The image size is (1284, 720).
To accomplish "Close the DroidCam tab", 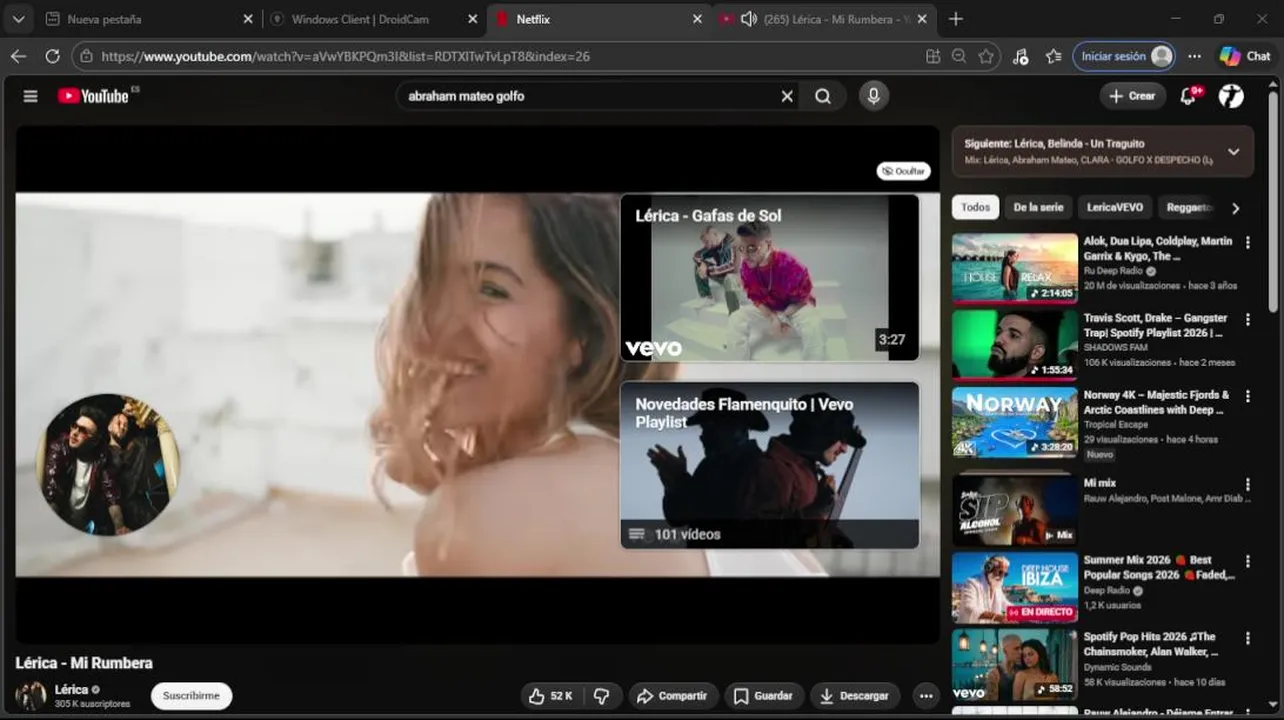I will tap(473, 19).
